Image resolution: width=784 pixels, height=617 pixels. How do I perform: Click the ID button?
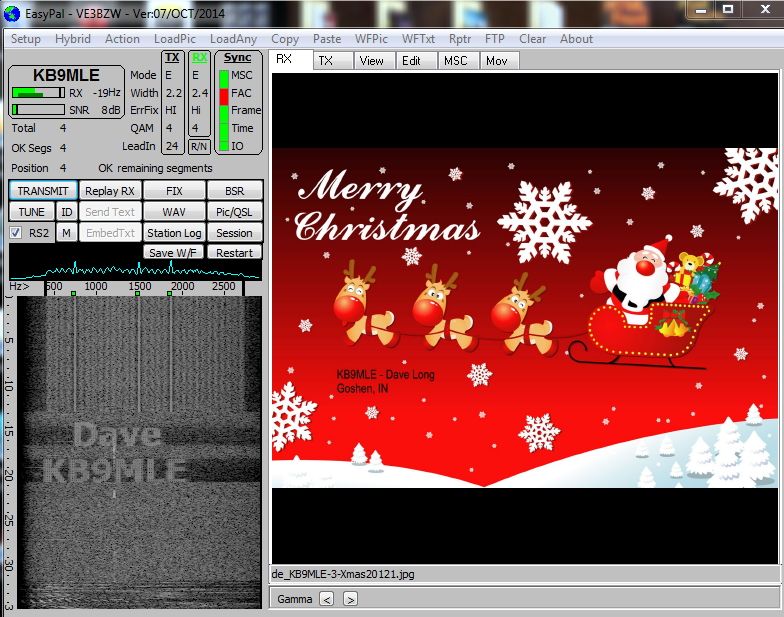tap(66, 212)
